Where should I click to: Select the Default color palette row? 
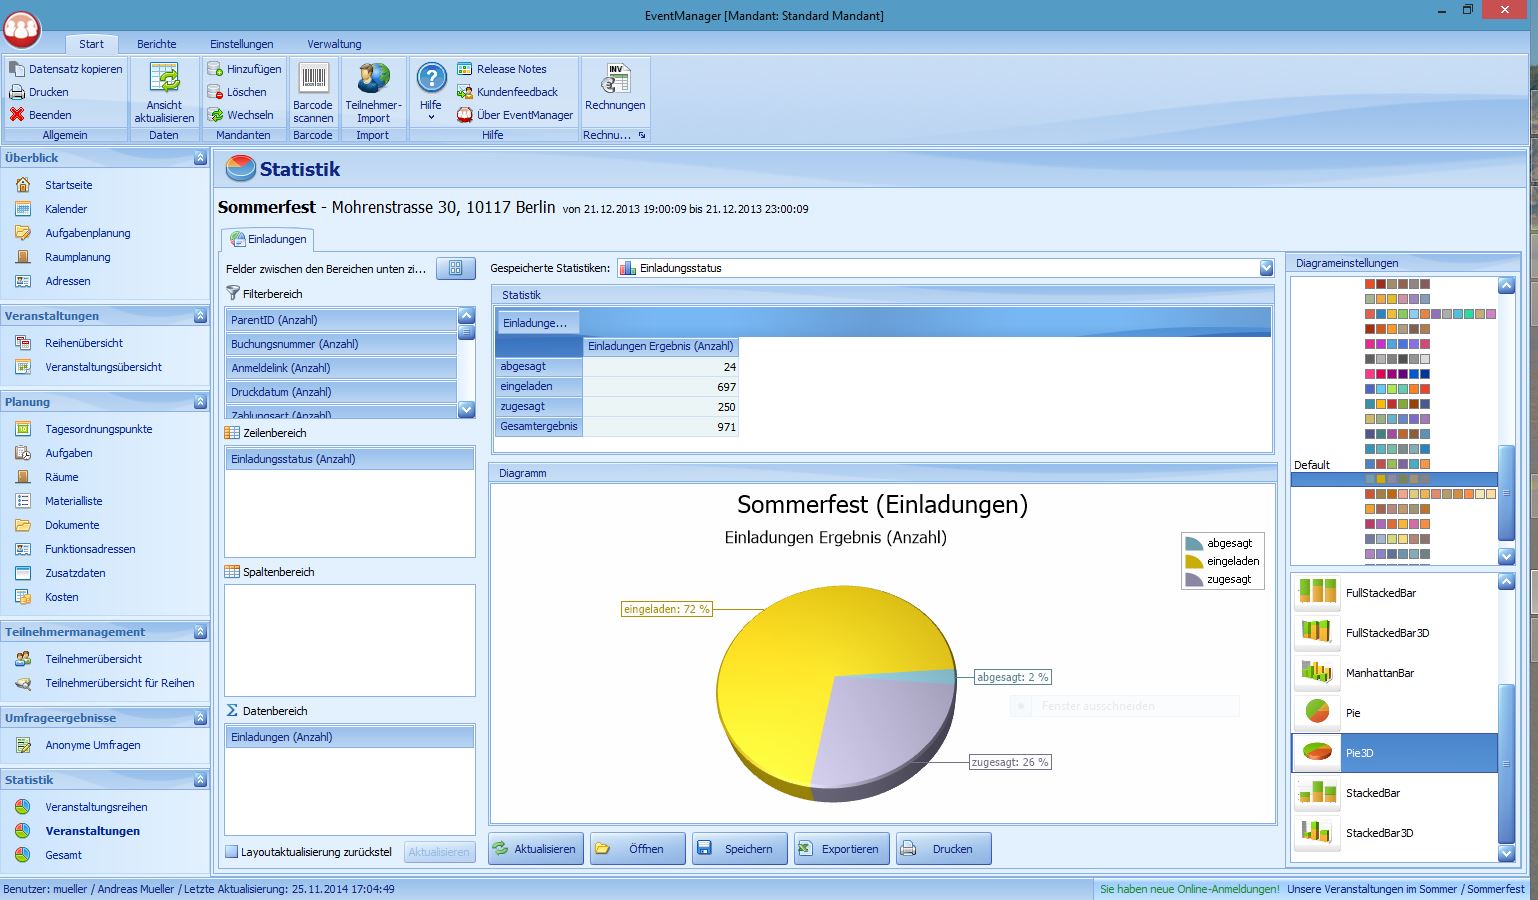[1395, 464]
